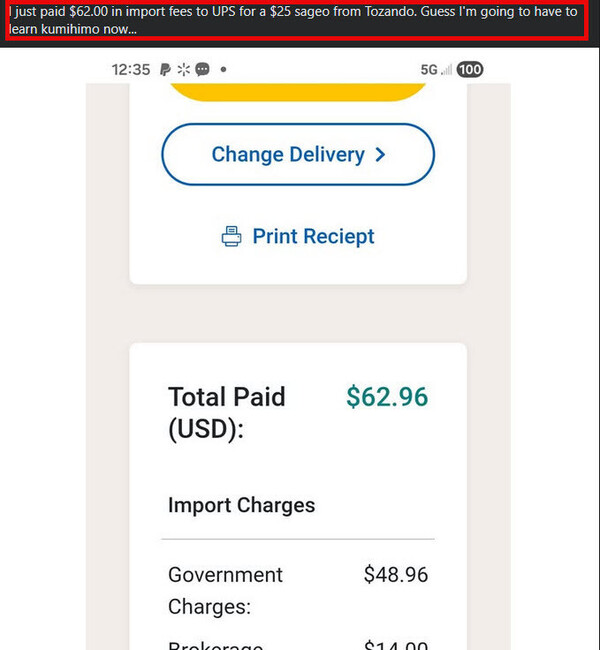Click the $62.96 total paid amount
The image size is (600, 650).
(386, 397)
